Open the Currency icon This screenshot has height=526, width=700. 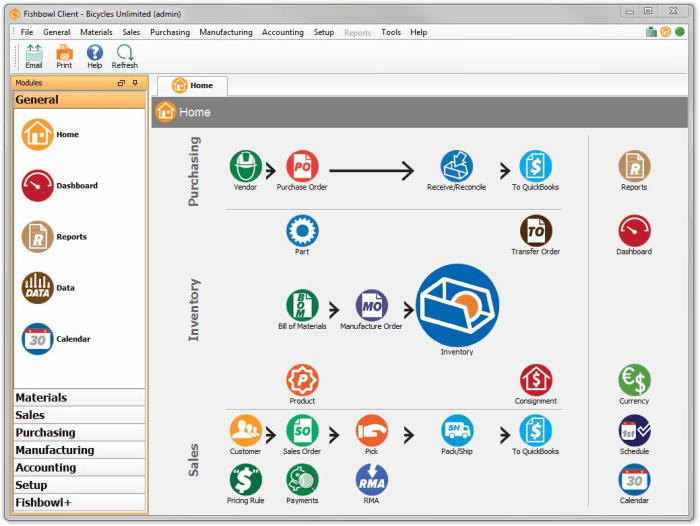(634, 380)
